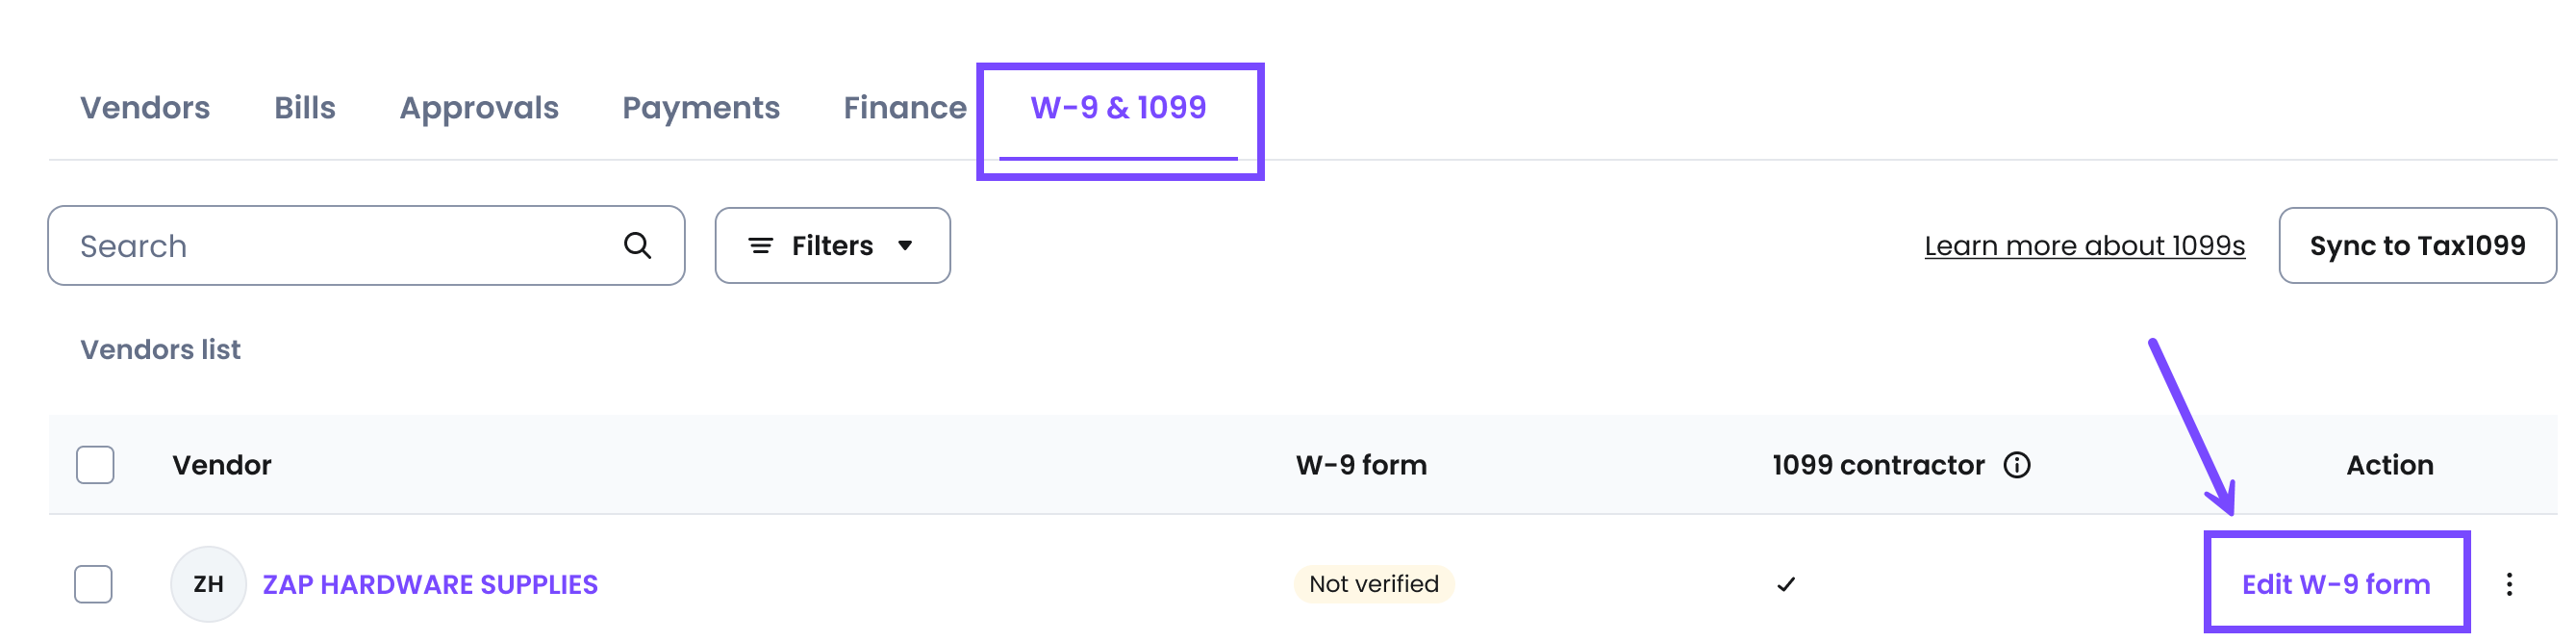2576x642 pixels.
Task: Click the Not verified status badge
Action: 1373,584
